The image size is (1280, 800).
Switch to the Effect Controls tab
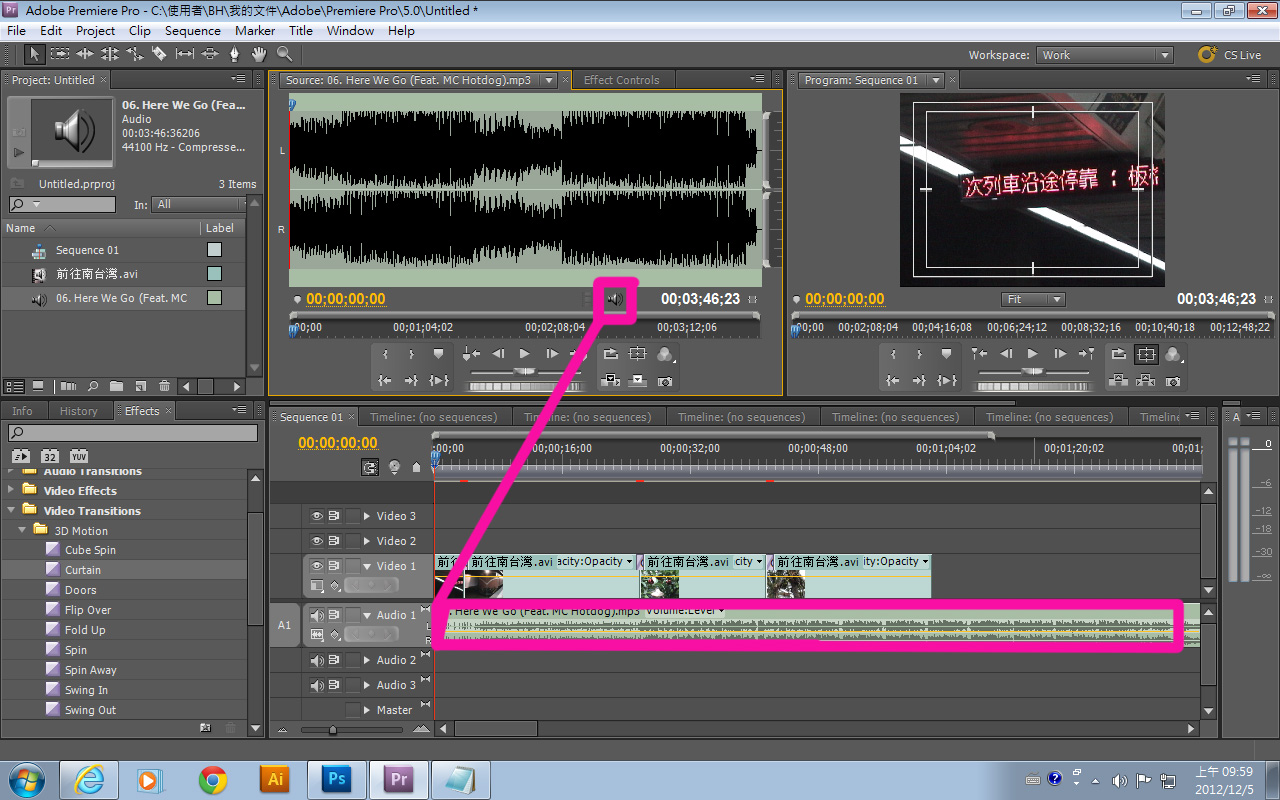point(621,80)
